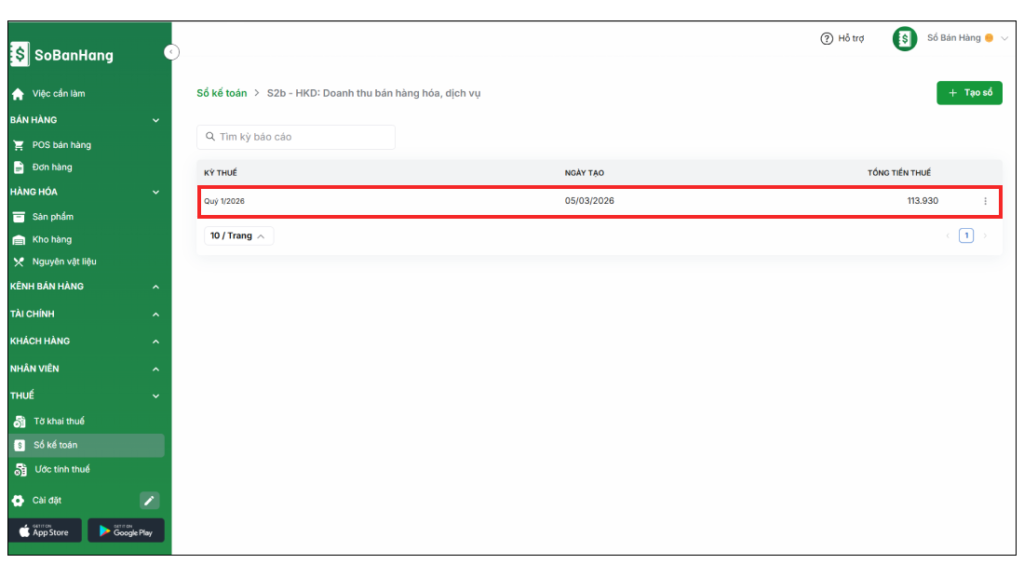Collapse the sidebar using the arrow button

point(171,51)
